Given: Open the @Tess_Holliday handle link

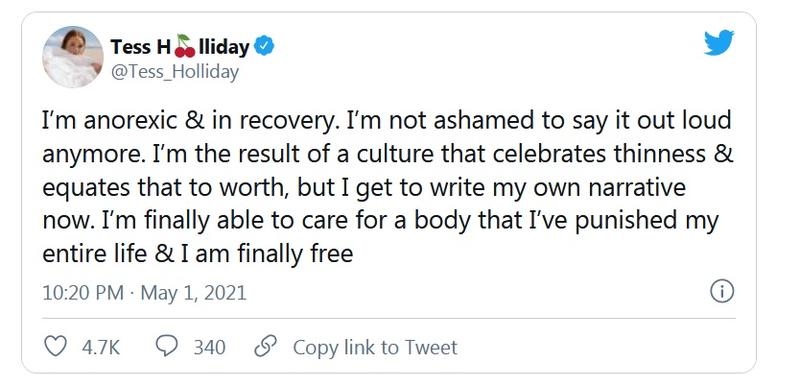Looking at the screenshot, I should tap(174, 73).
